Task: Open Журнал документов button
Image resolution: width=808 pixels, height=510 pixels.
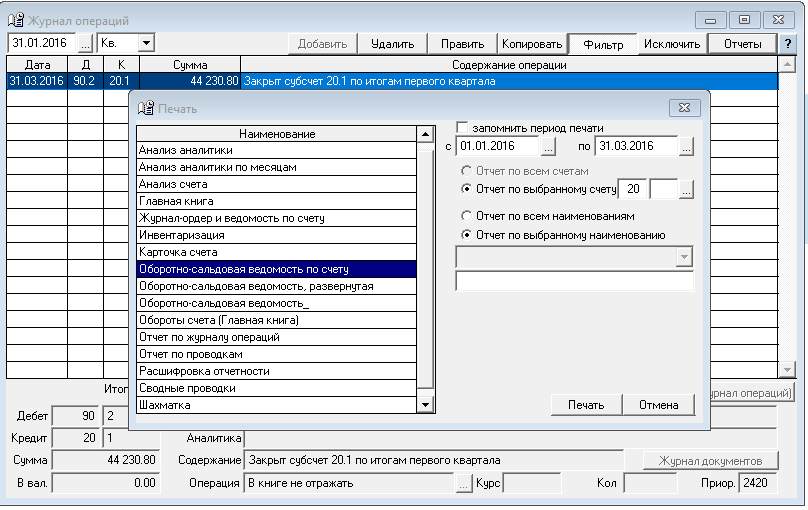Action: click(x=710, y=461)
